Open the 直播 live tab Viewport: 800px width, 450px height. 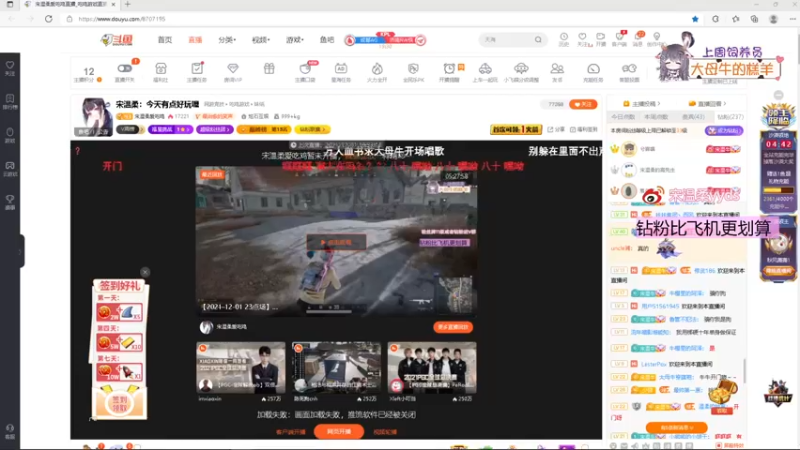[195, 40]
